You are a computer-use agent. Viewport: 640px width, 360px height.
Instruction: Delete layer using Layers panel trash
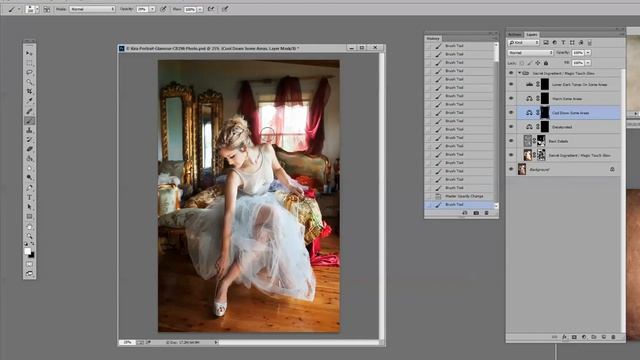(613, 337)
